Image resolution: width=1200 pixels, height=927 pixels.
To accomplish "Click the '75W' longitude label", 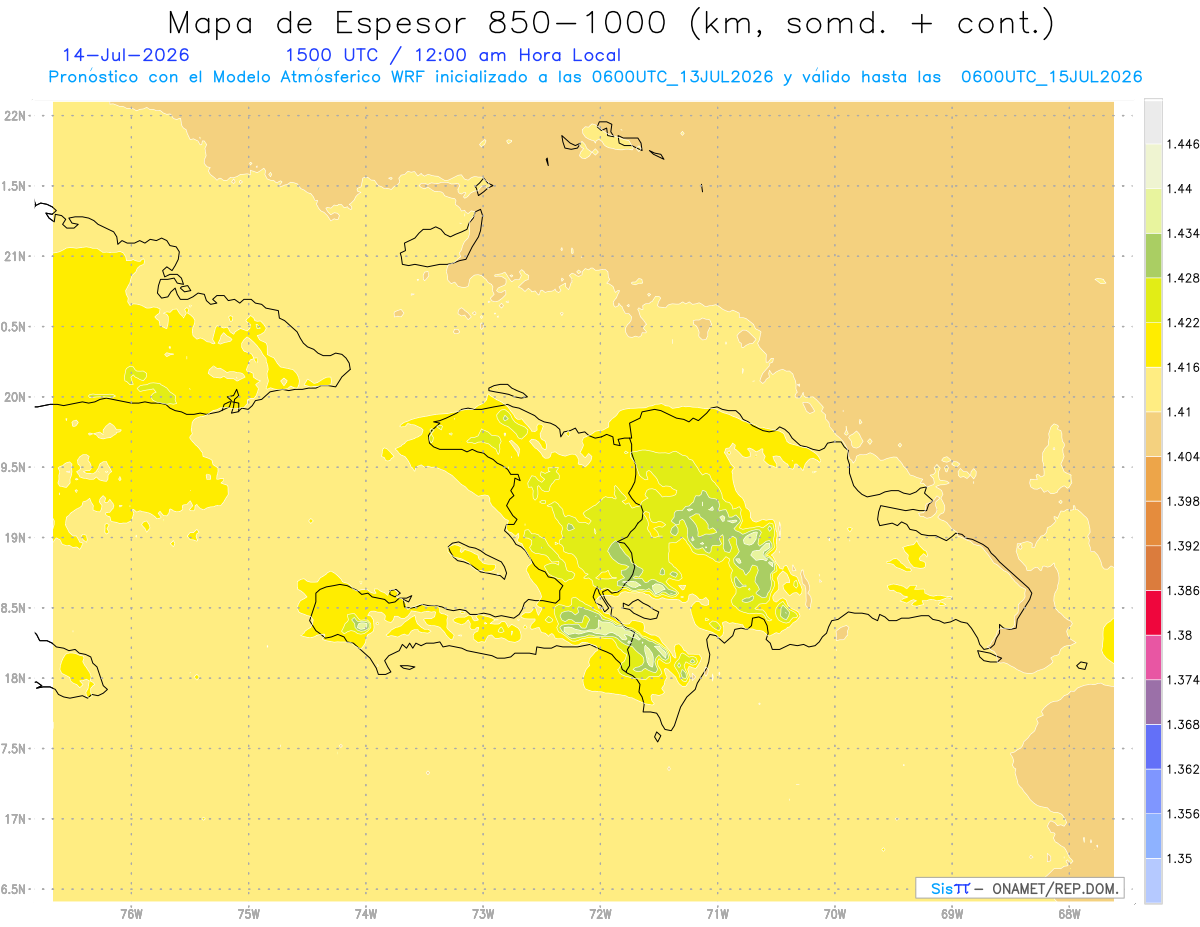I will (249, 914).
